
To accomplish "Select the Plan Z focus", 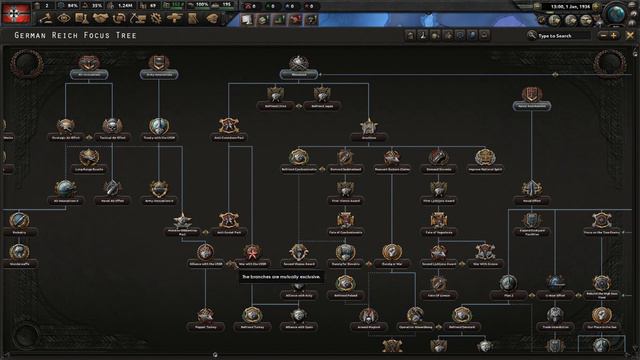I will point(508,288).
